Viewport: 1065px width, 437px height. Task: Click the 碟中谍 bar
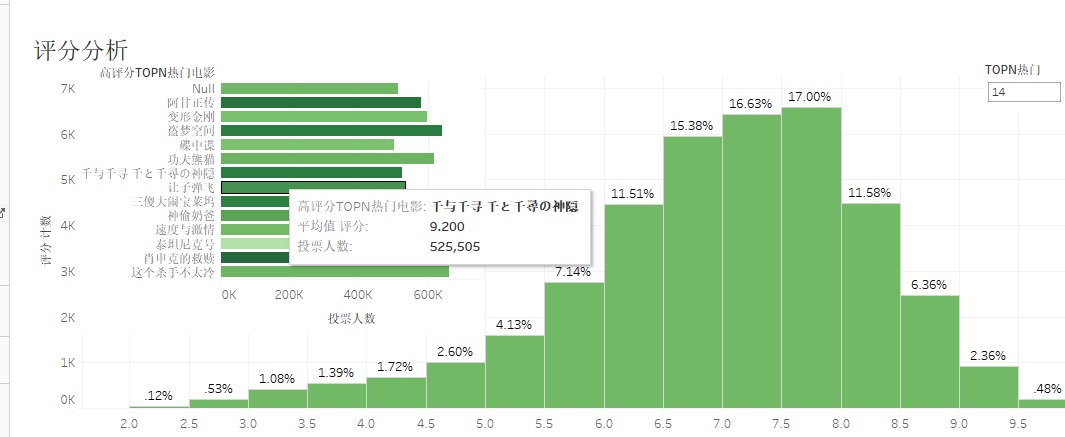[x=307, y=144]
